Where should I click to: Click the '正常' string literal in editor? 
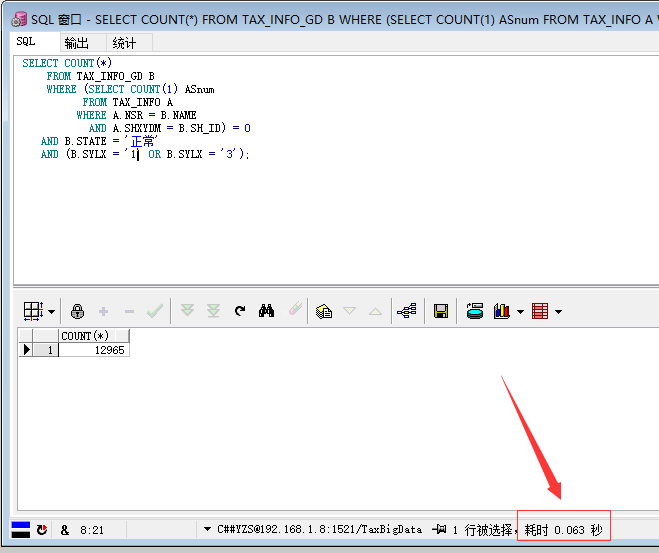pyautogui.click(x=141, y=141)
